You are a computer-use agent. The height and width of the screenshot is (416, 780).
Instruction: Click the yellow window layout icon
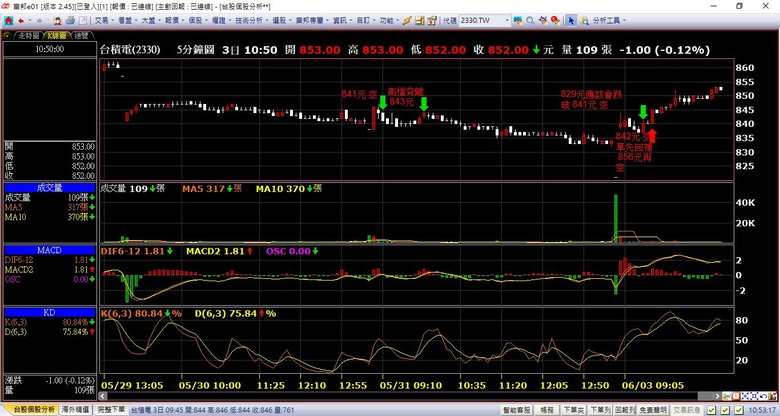pyautogui.click(x=419, y=20)
